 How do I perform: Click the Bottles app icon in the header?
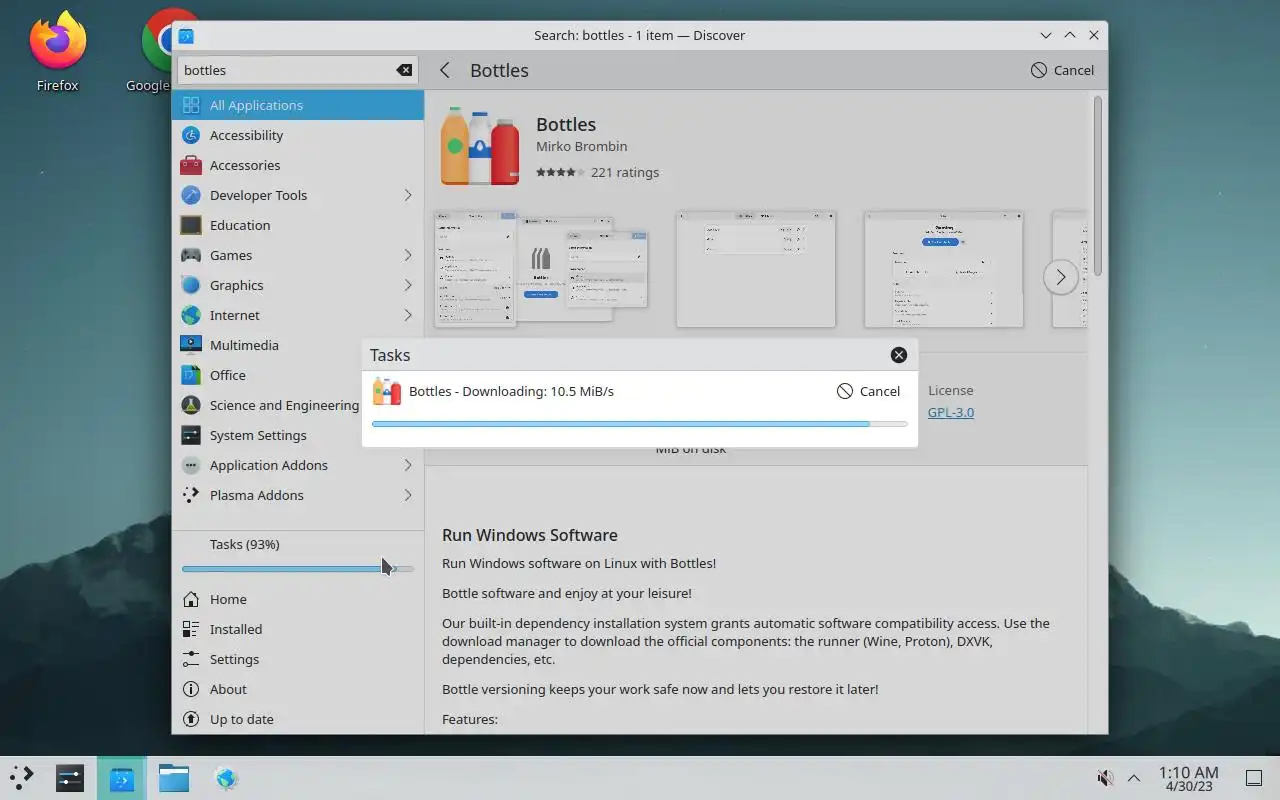480,146
